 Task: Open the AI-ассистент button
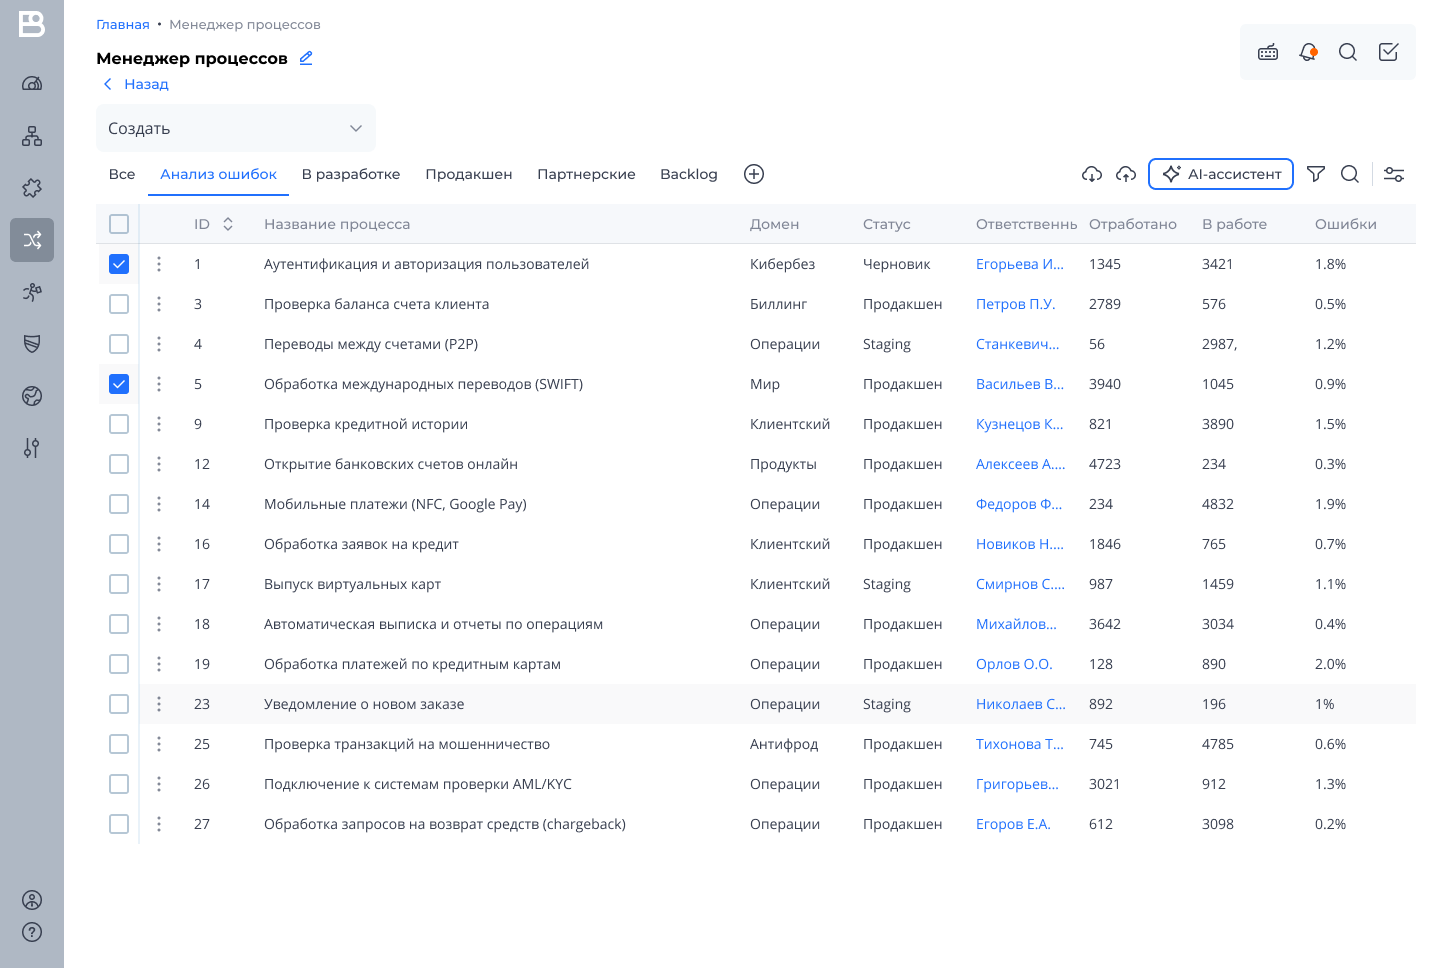pyautogui.click(x=1221, y=174)
